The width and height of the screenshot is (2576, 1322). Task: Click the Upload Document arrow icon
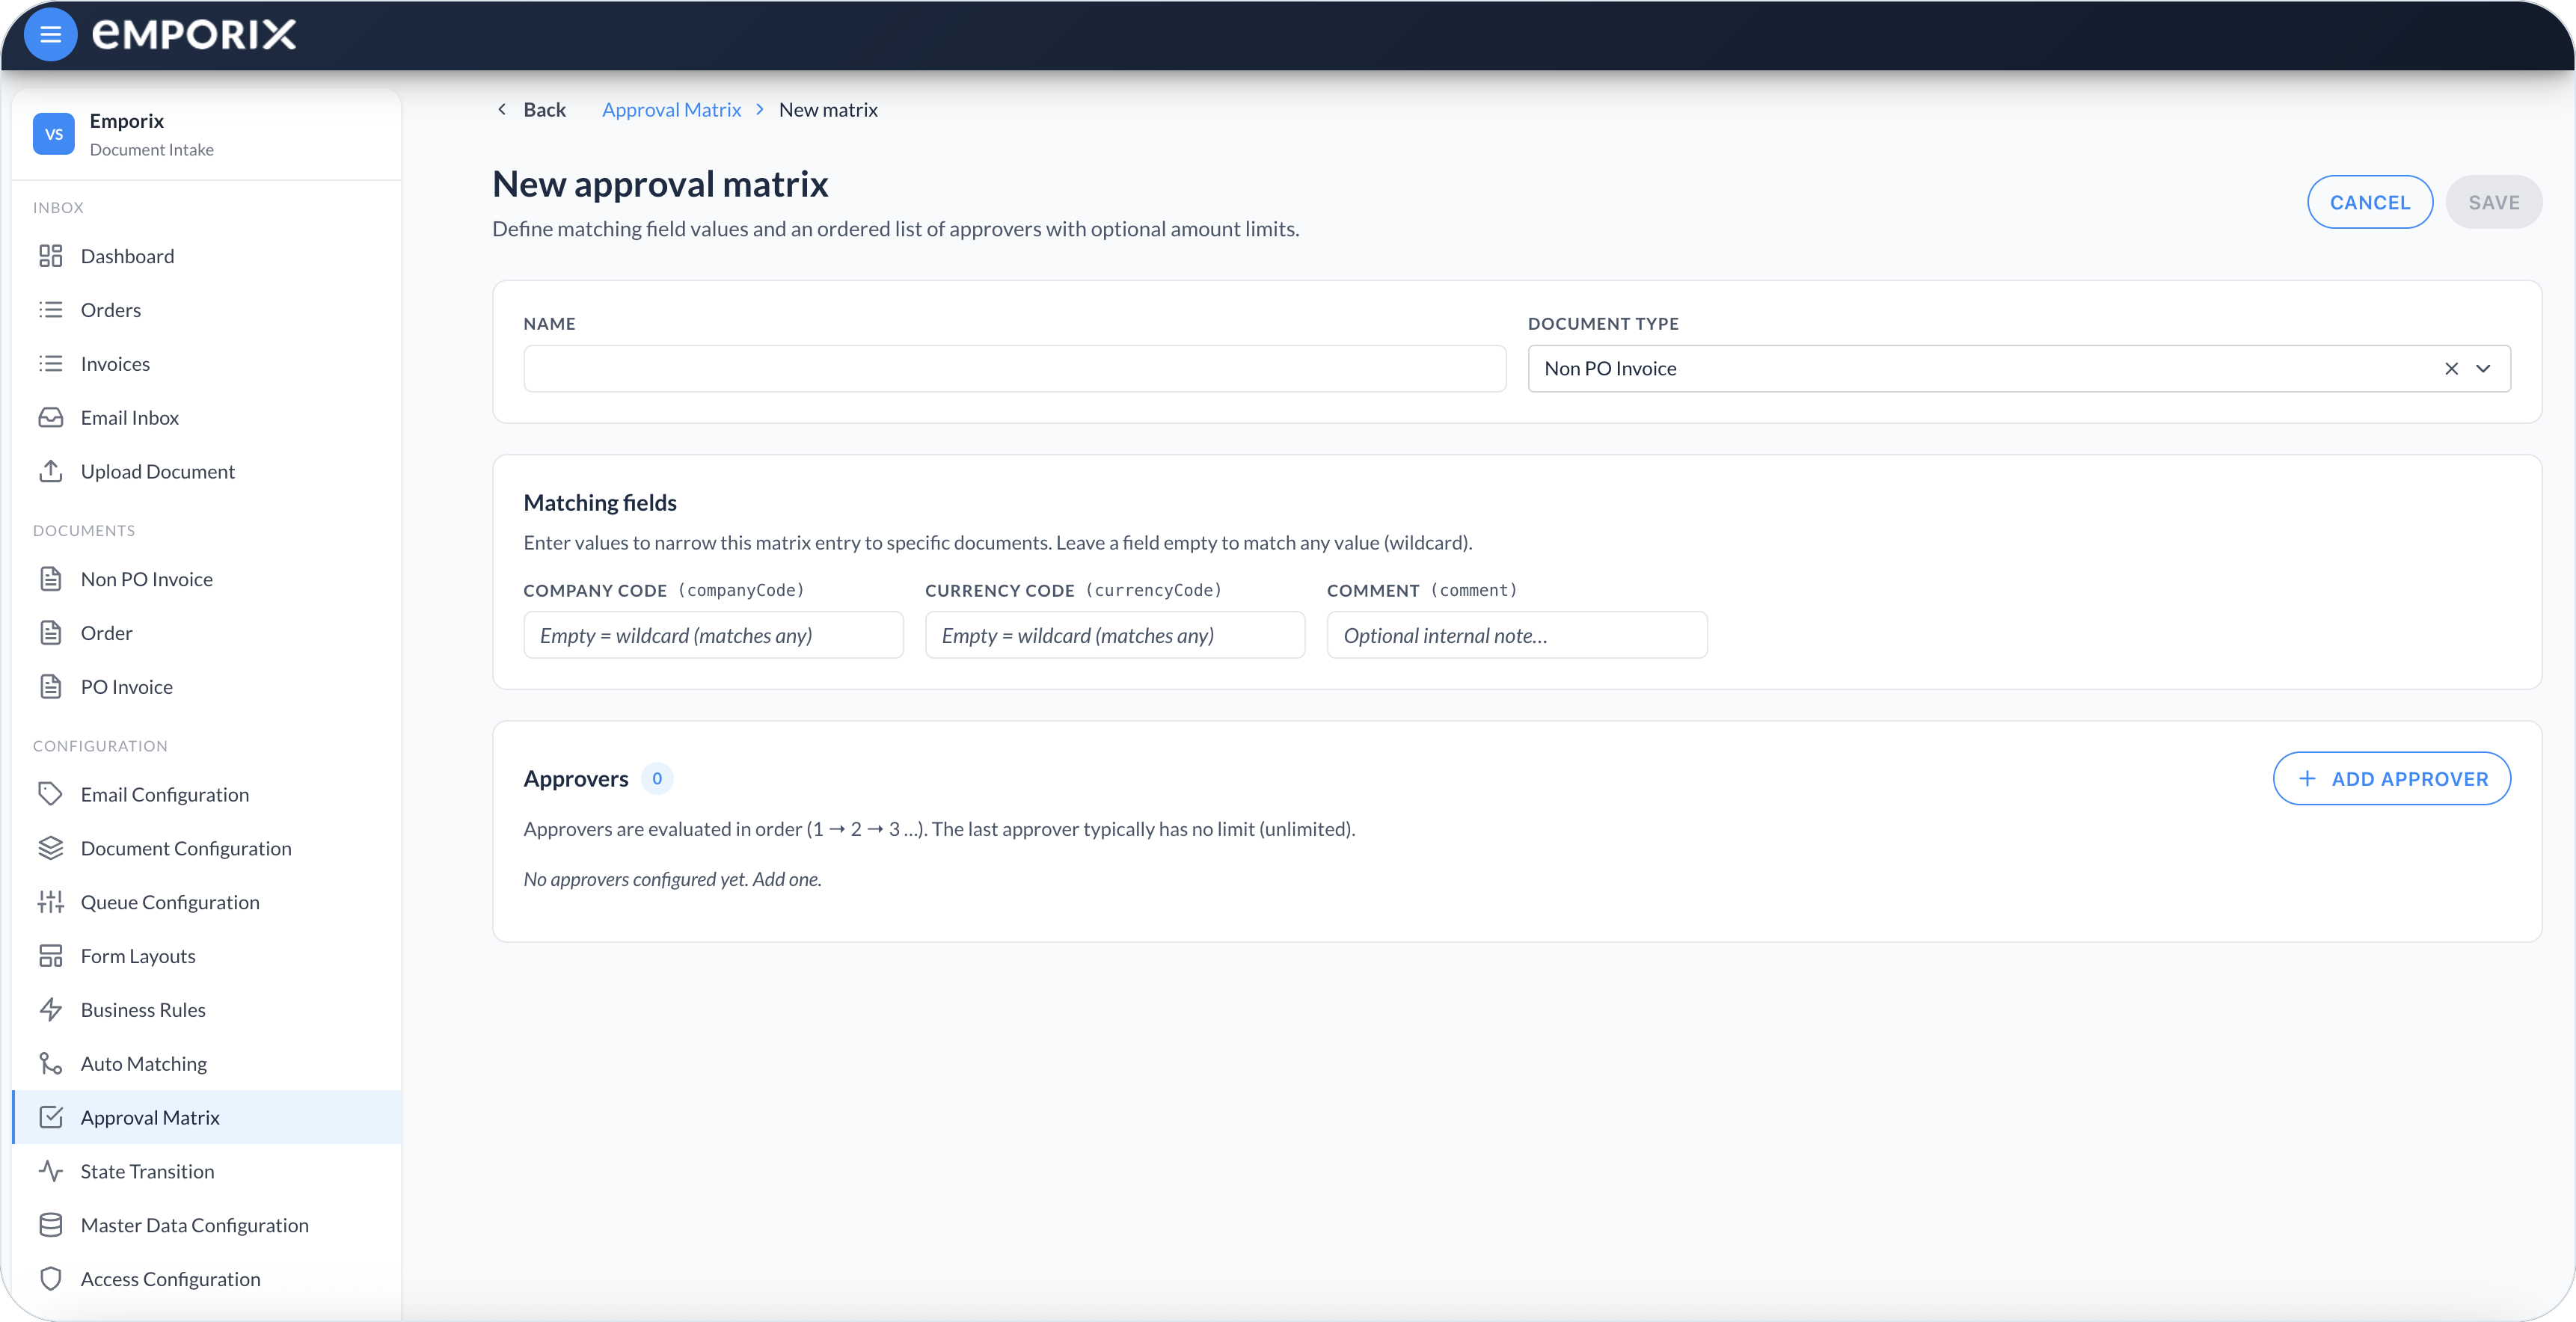coord(51,471)
